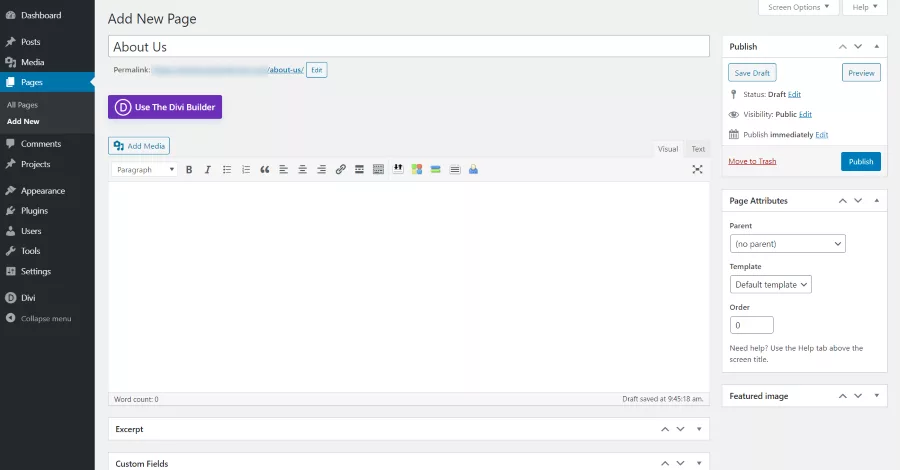Click Add Media button
The image size is (900, 470).
pos(139,146)
